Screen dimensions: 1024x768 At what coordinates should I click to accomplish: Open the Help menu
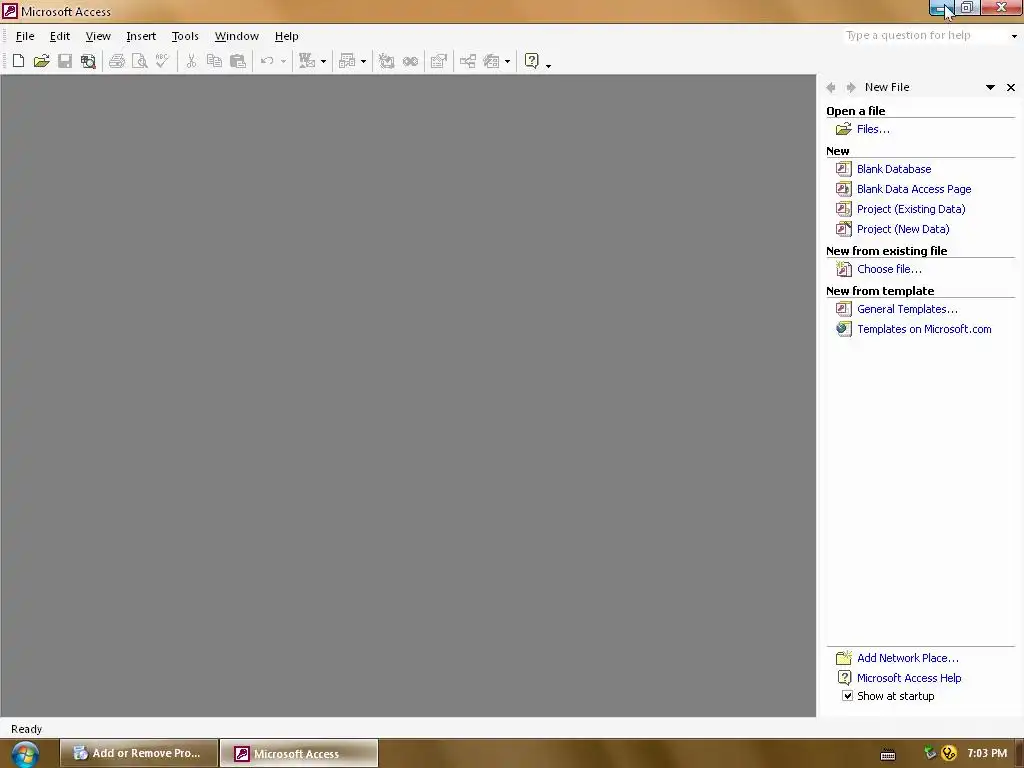tap(286, 36)
